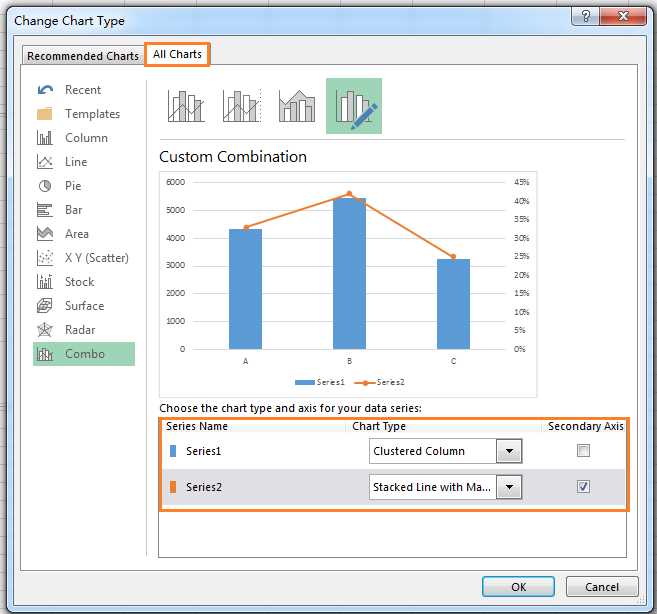
Task: Click the Series1 legend entry in preview
Action: click(x=320, y=382)
